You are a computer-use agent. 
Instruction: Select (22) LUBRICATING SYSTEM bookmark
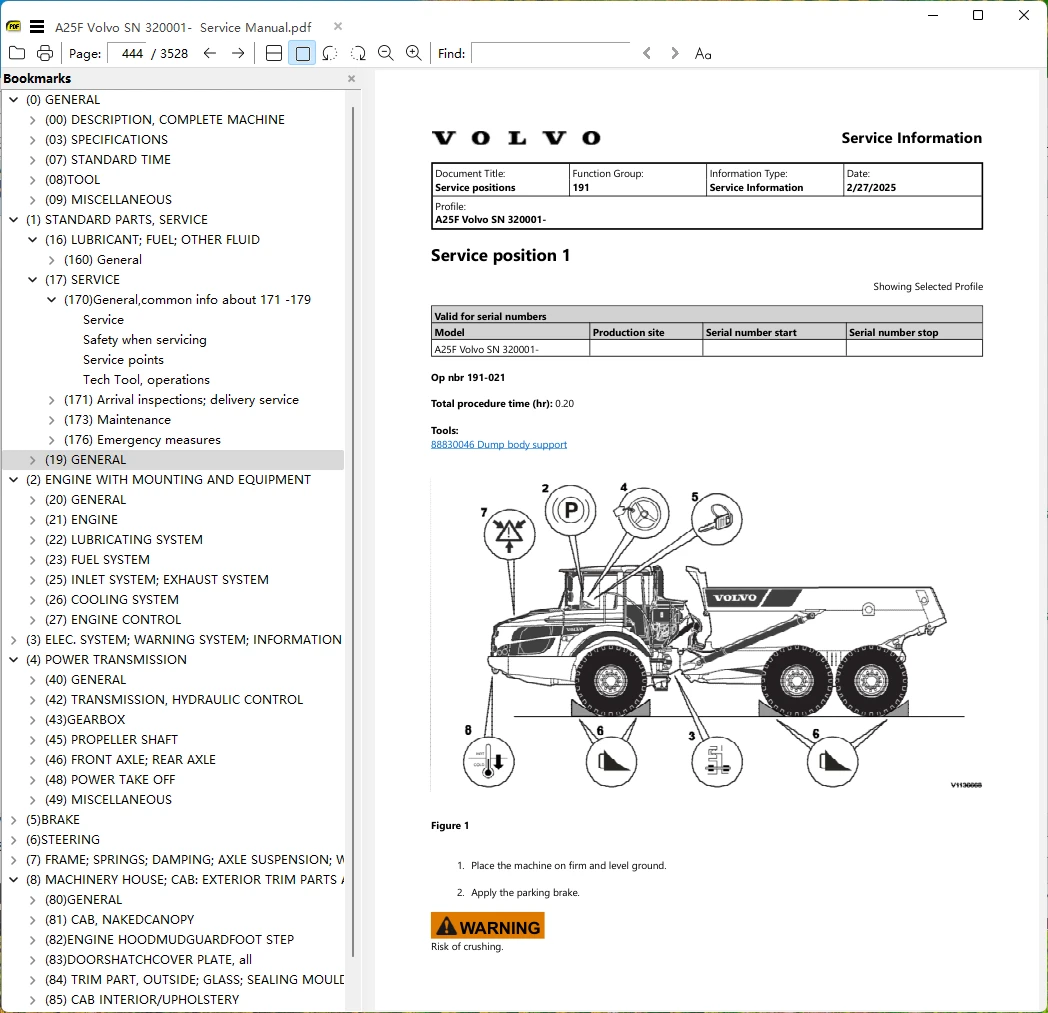click(x=124, y=539)
